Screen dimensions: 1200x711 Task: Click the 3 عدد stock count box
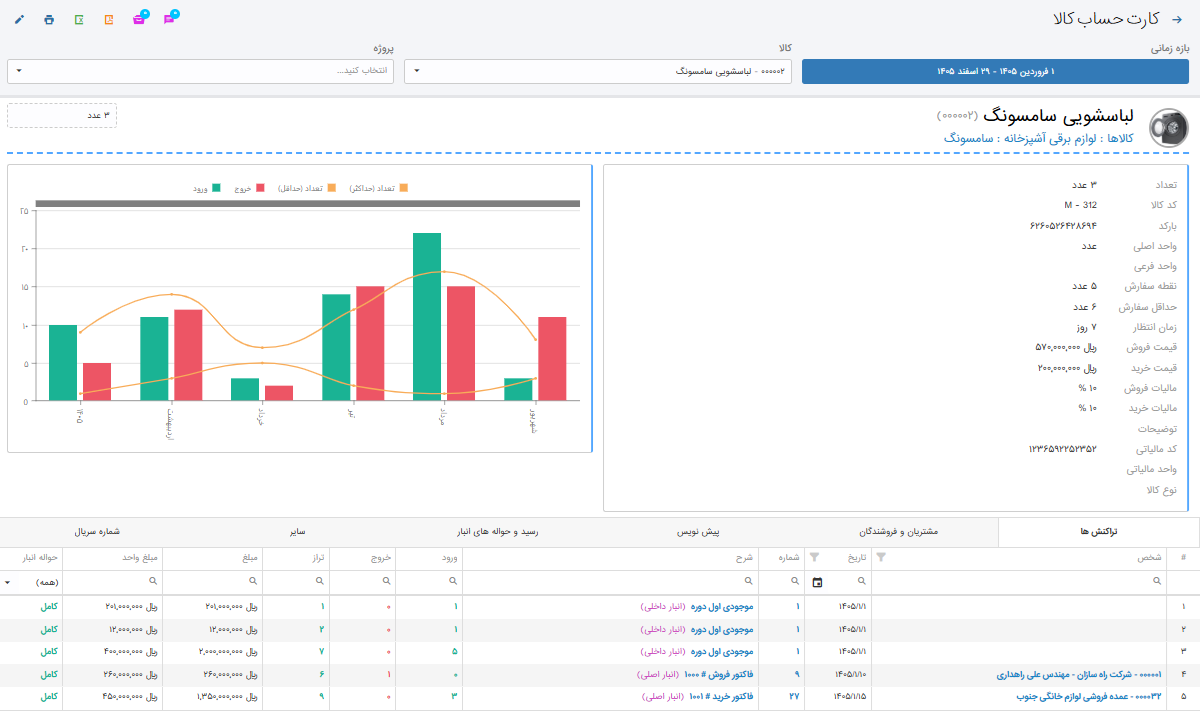coord(62,115)
